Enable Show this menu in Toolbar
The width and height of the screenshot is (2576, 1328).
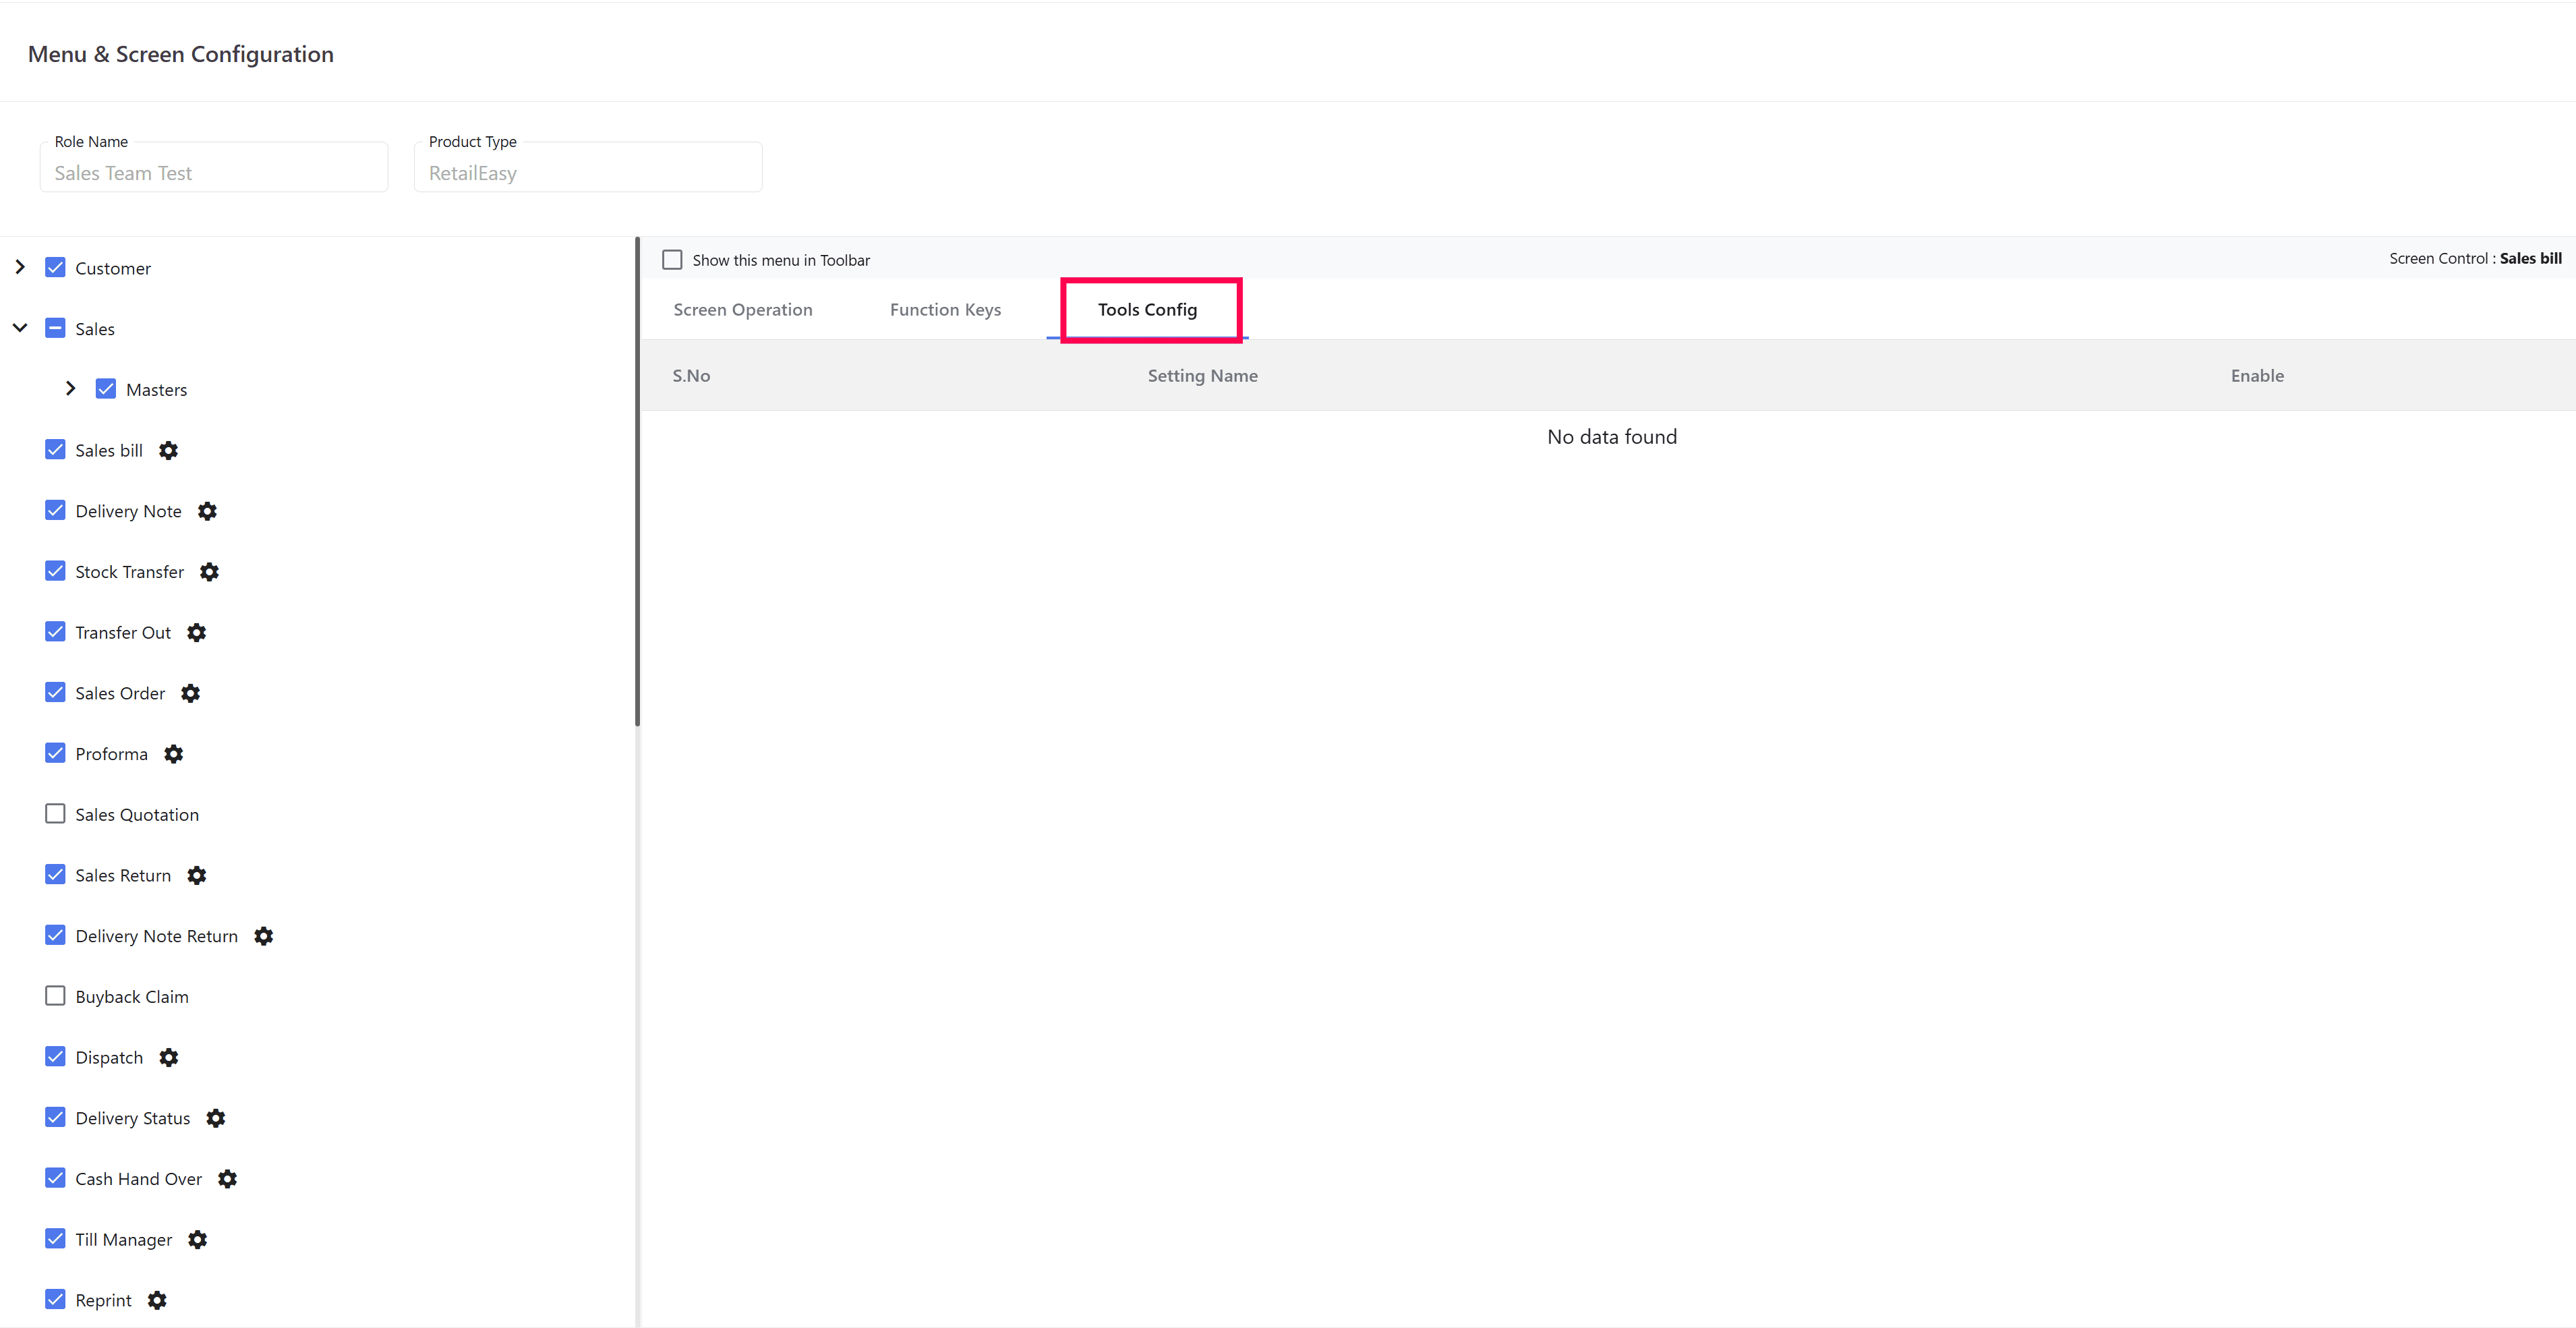coord(673,260)
